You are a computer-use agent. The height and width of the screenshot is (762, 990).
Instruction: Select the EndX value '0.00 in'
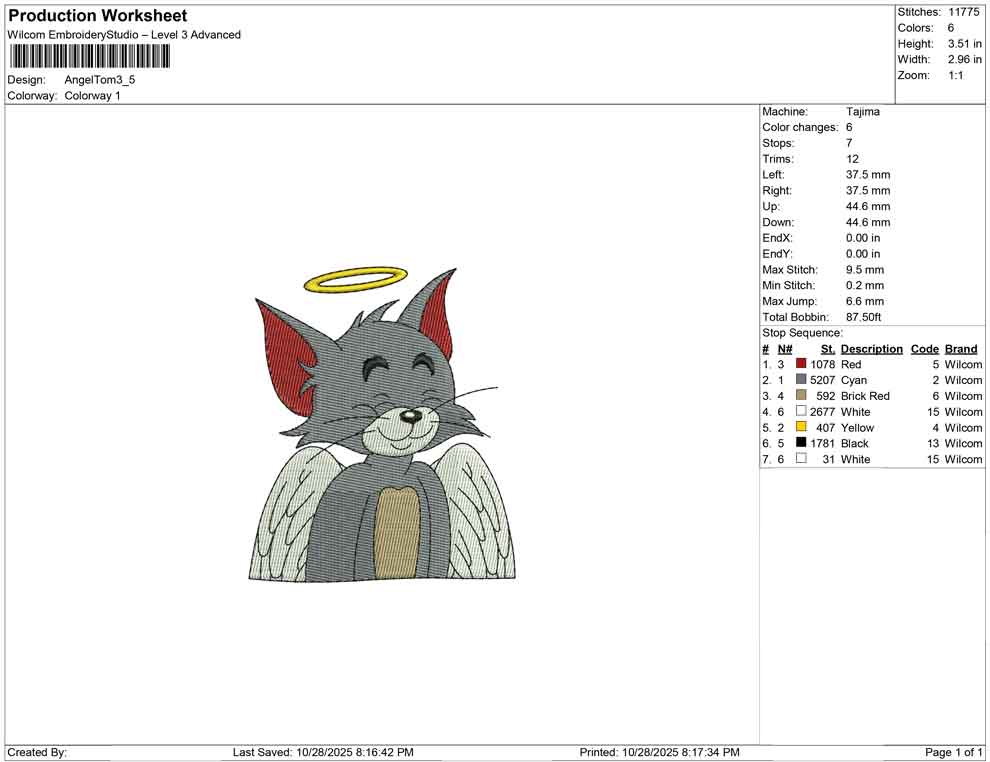[863, 238]
